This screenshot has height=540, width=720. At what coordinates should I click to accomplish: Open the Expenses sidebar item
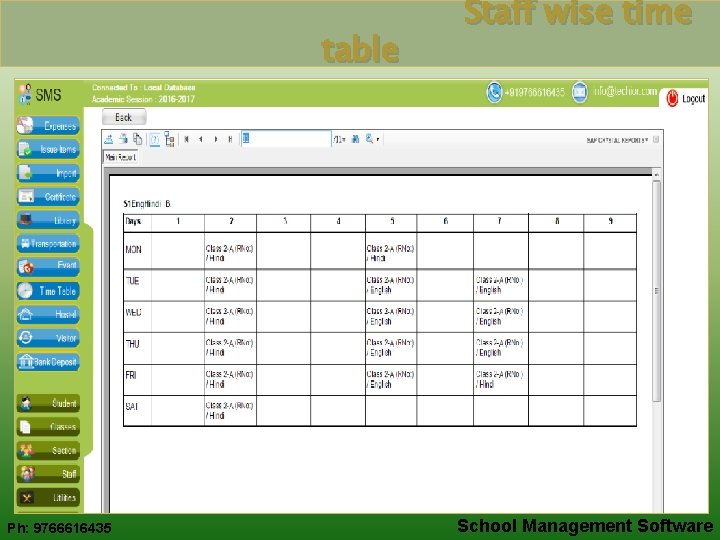[48, 126]
